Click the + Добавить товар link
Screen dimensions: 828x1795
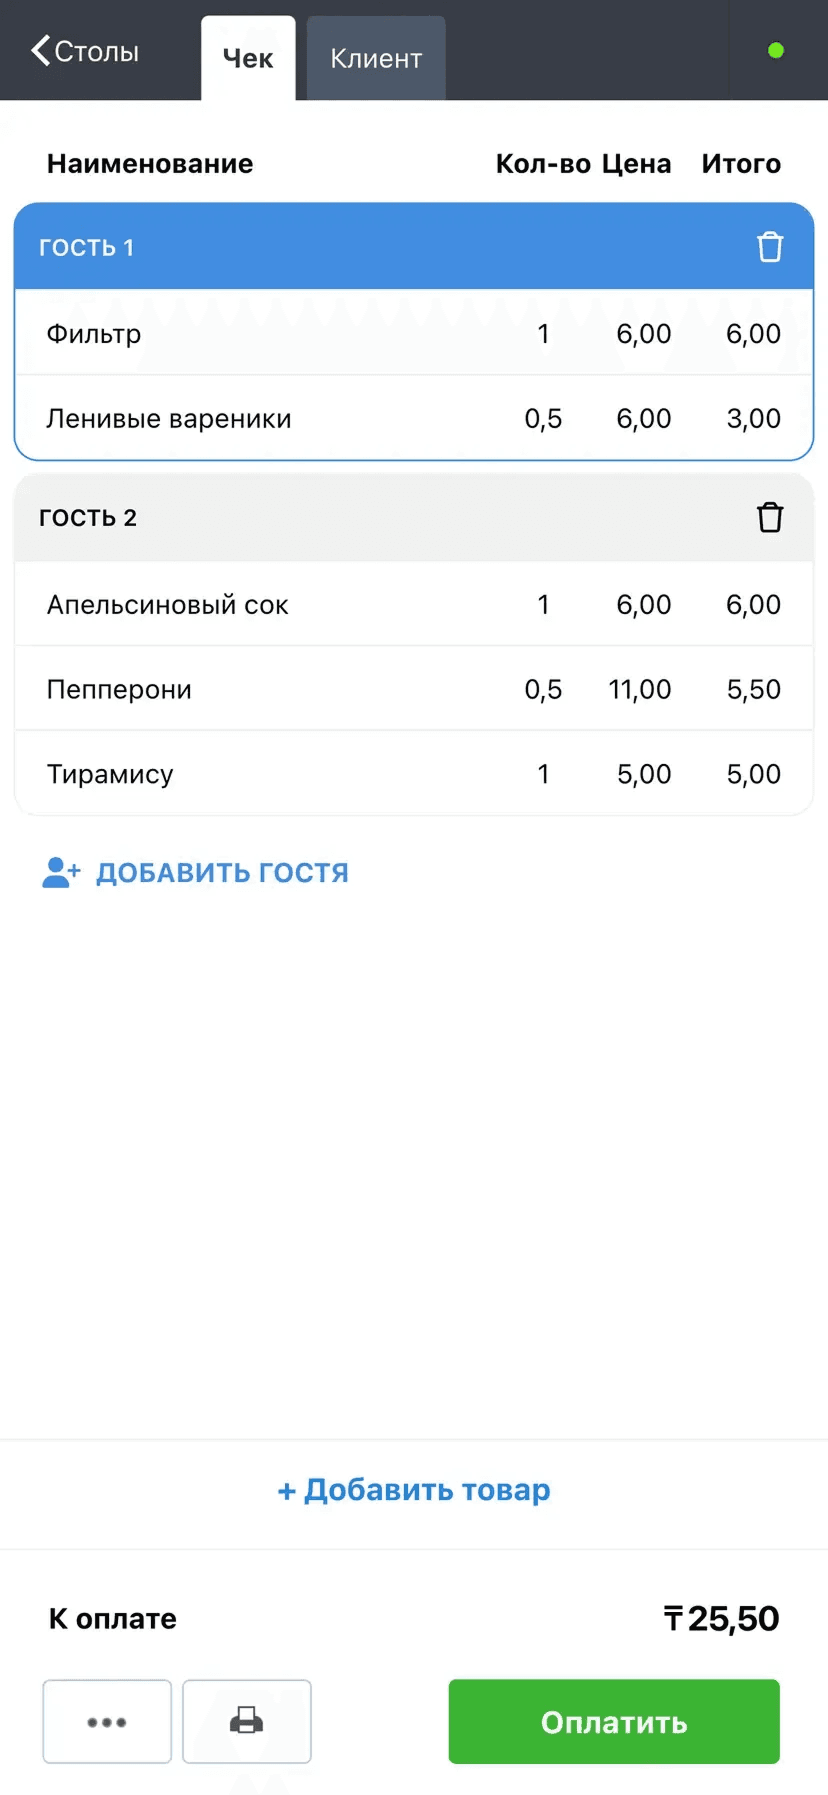(x=414, y=1490)
